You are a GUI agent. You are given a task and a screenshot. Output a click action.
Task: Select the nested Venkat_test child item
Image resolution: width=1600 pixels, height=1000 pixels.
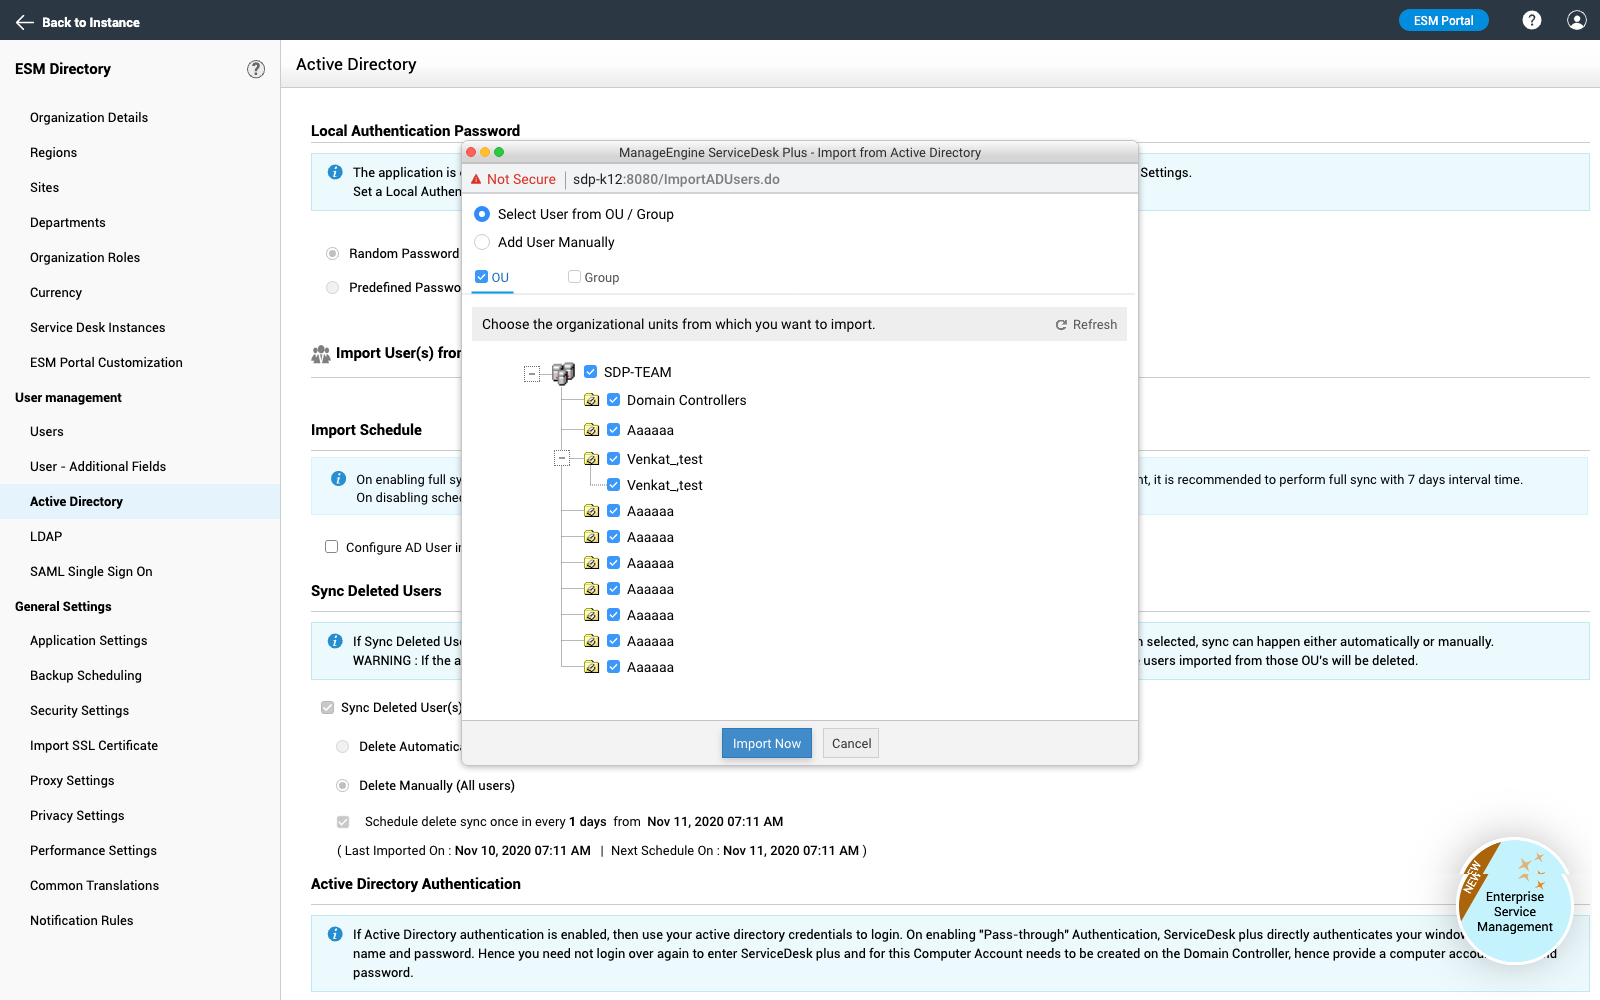point(664,485)
